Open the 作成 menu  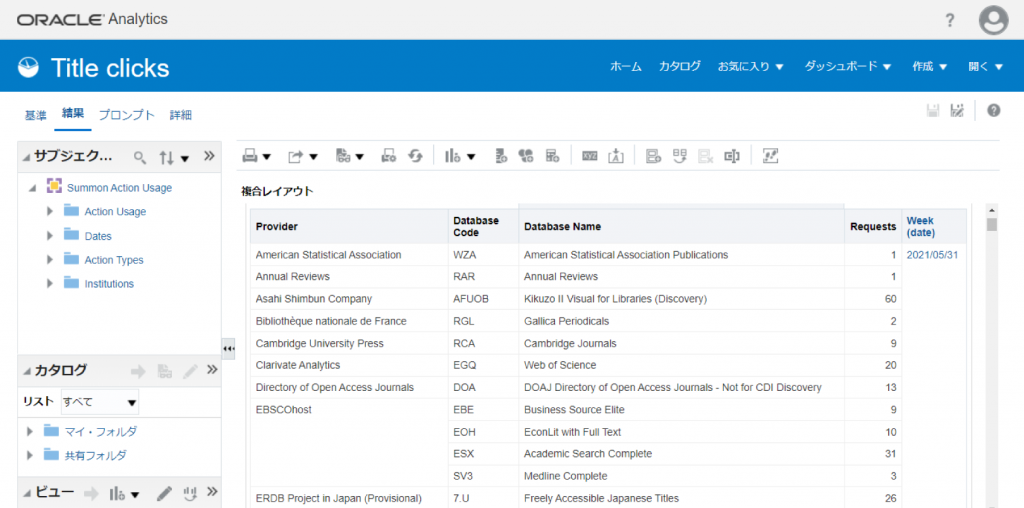tap(930, 67)
